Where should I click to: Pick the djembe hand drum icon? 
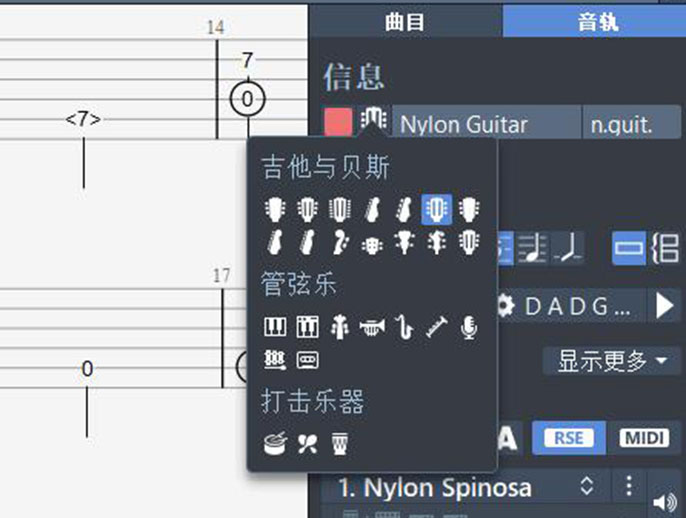pyautogui.click(x=340, y=444)
